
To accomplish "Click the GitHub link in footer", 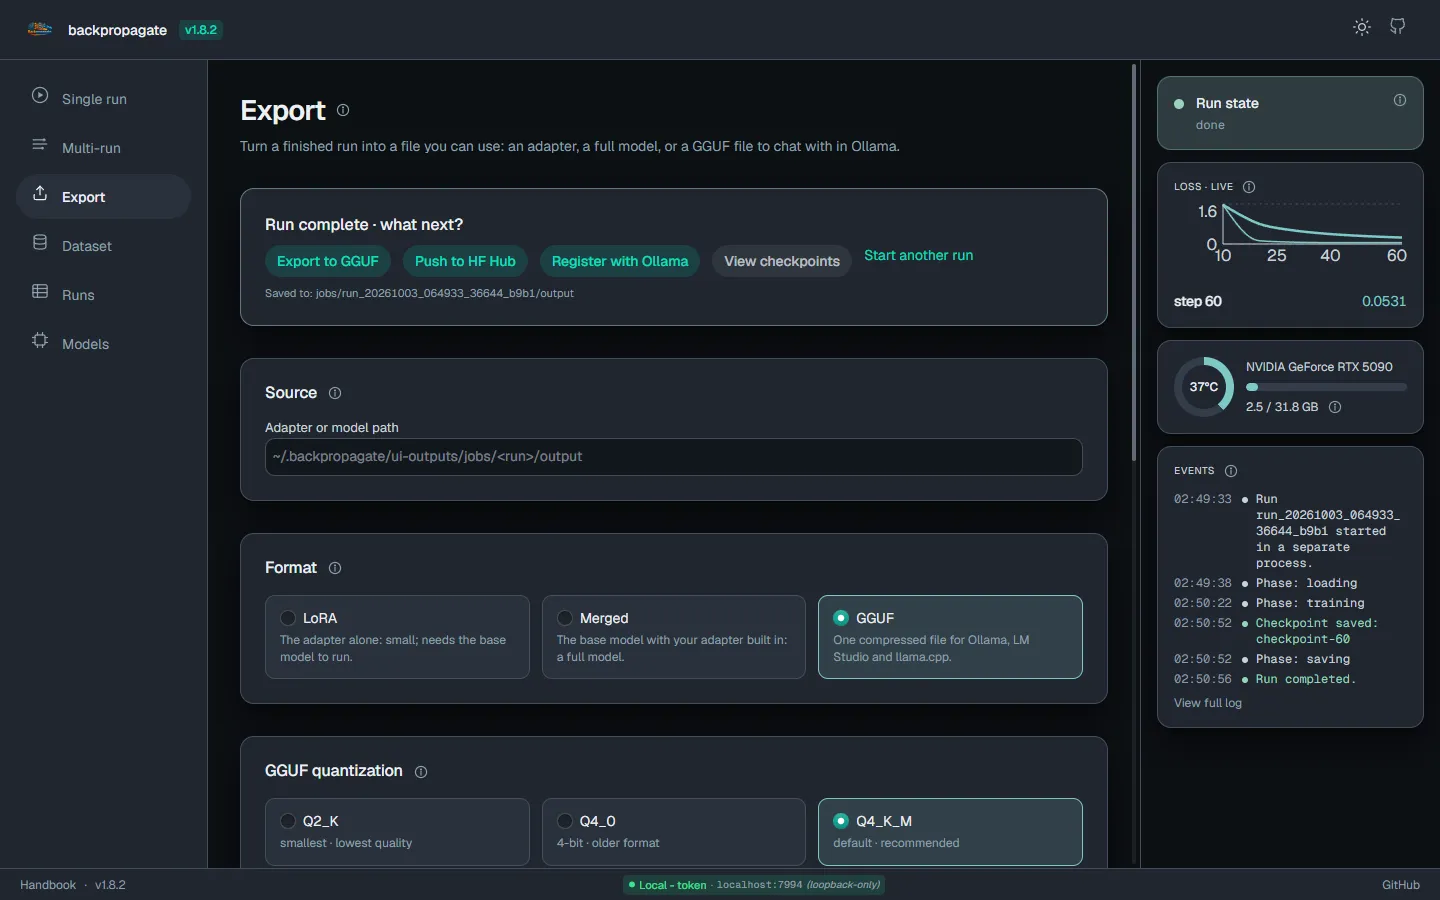I will [x=1401, y=885].
